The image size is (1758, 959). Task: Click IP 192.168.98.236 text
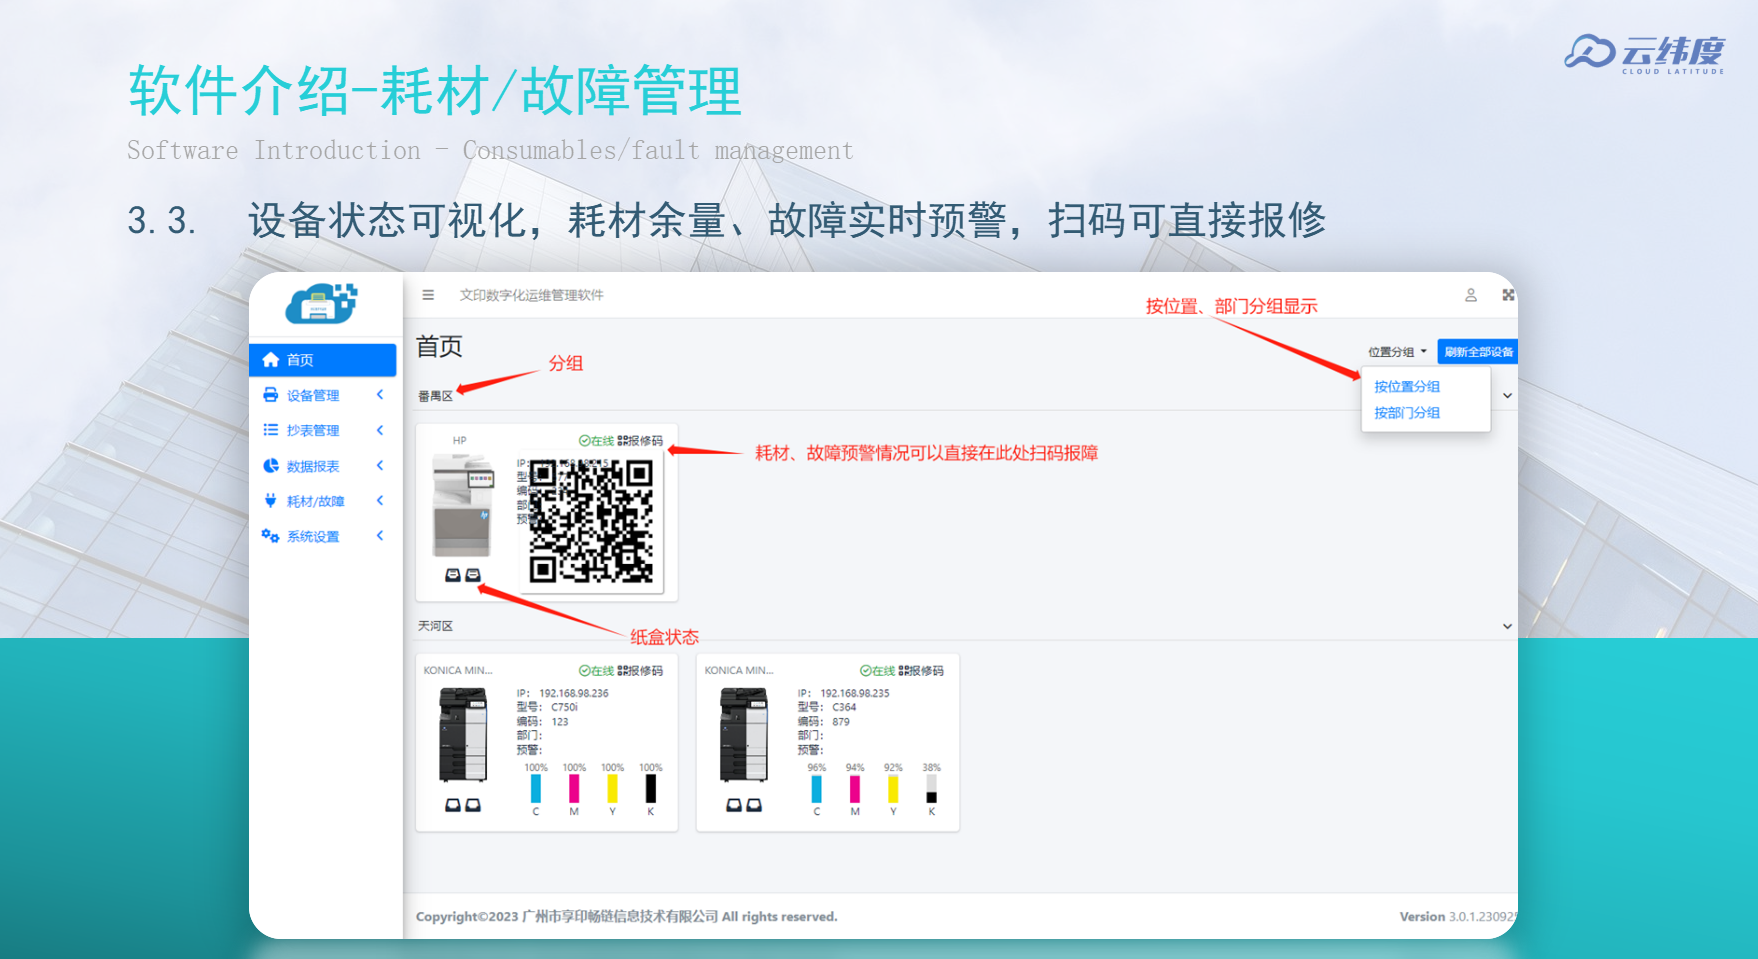coord(562,693)
